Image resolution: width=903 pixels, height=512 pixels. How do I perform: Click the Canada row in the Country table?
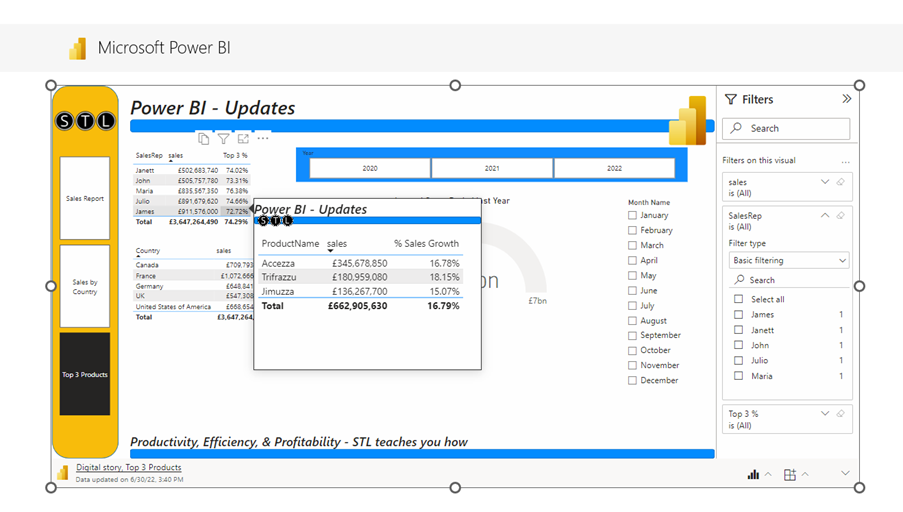194,265
